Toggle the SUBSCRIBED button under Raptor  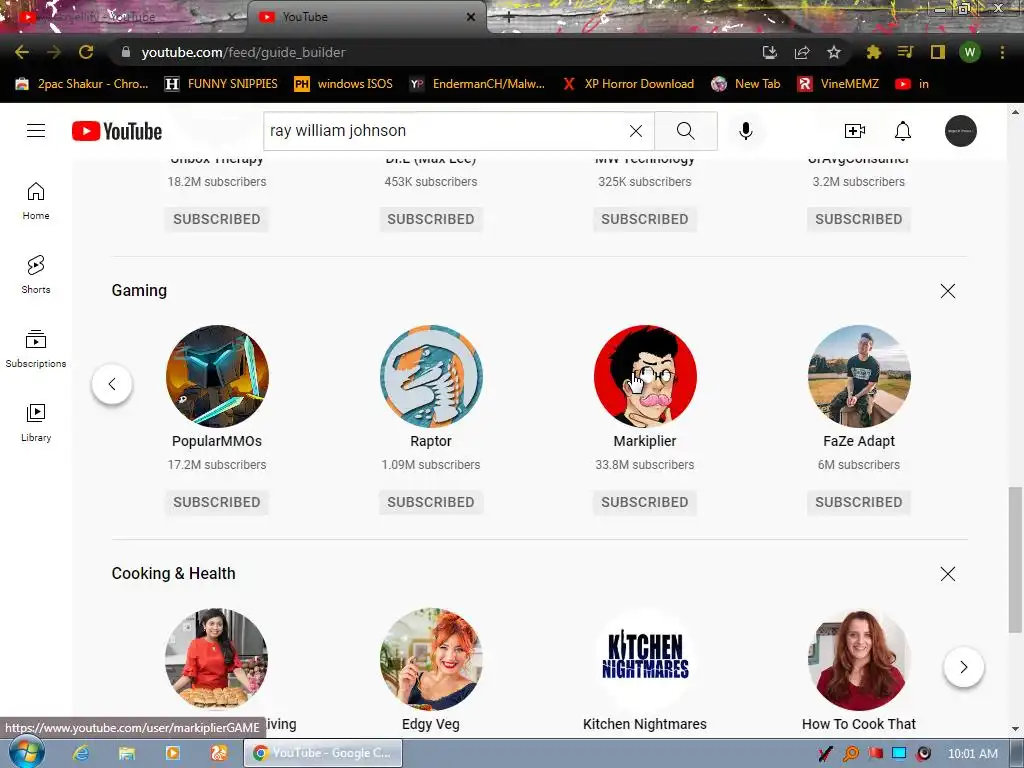[431, 502]
